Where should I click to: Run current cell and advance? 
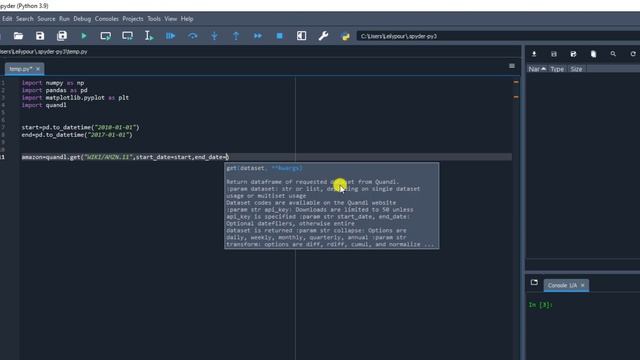click(x=127, y=36)
